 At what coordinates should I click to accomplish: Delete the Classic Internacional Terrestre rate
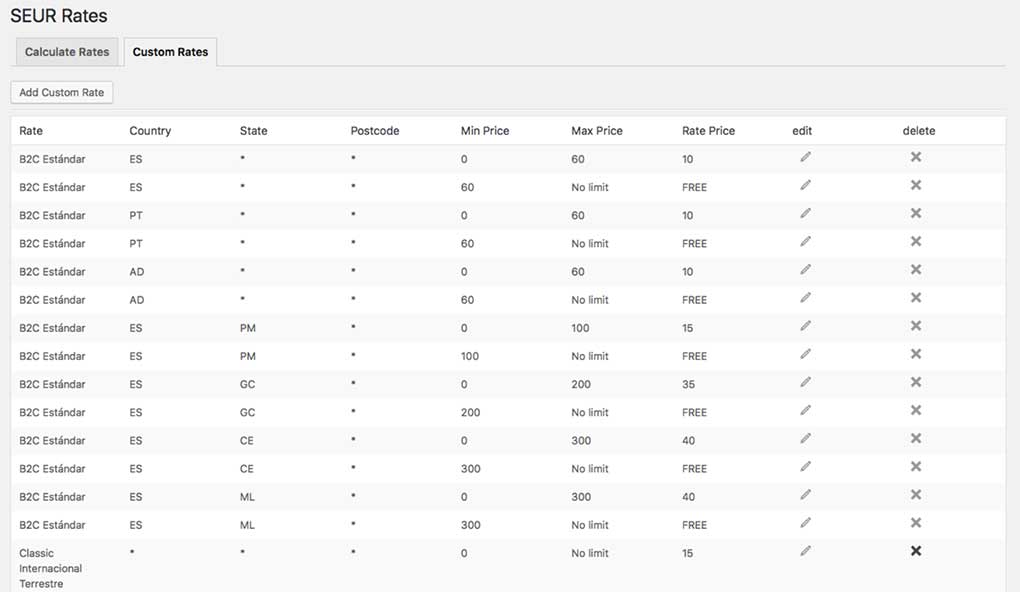pyautogui.click(x=915, y=551)
